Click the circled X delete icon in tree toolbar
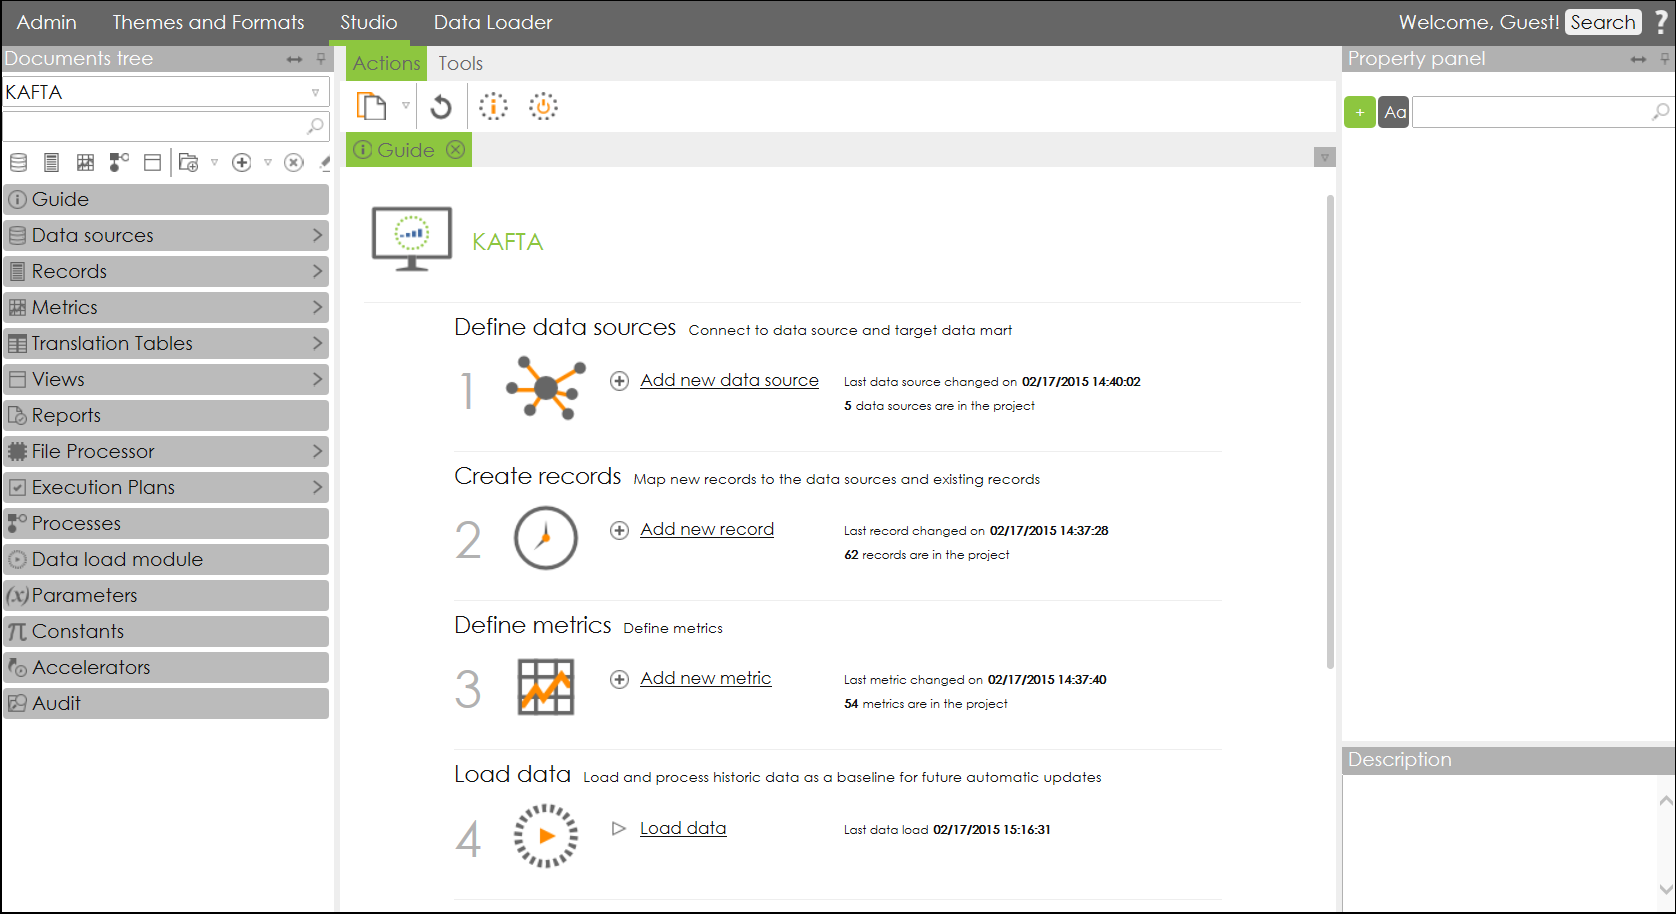This screenshot has height=914, width=1676. pos(293,162)
